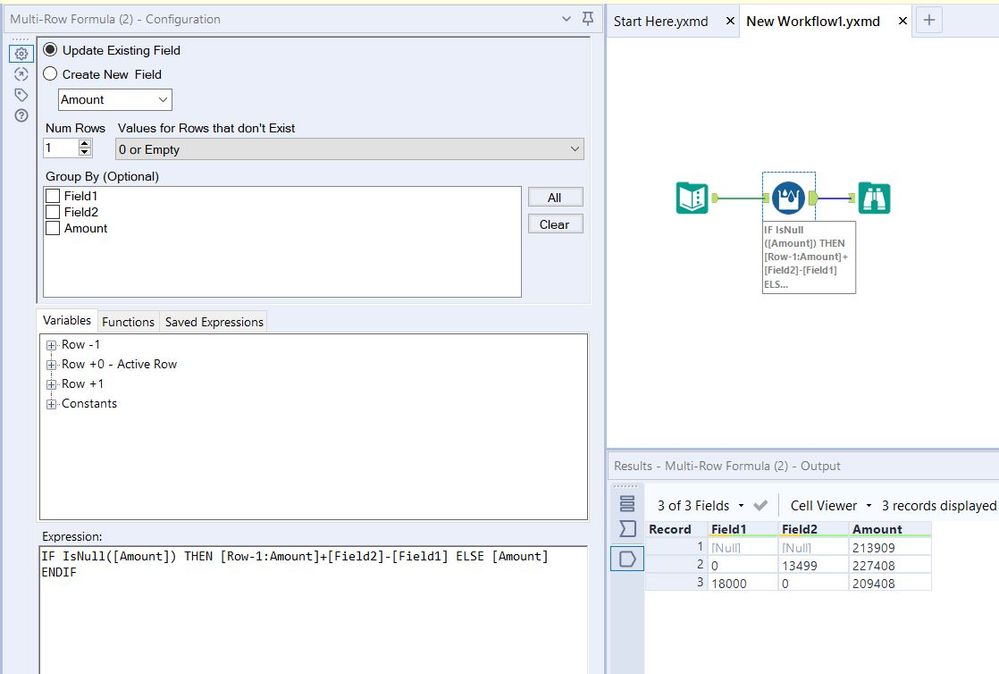Select the cell with Amount 227408
Image resolution: width=999 pixels, height=674 pixels.
pos(890,565)
